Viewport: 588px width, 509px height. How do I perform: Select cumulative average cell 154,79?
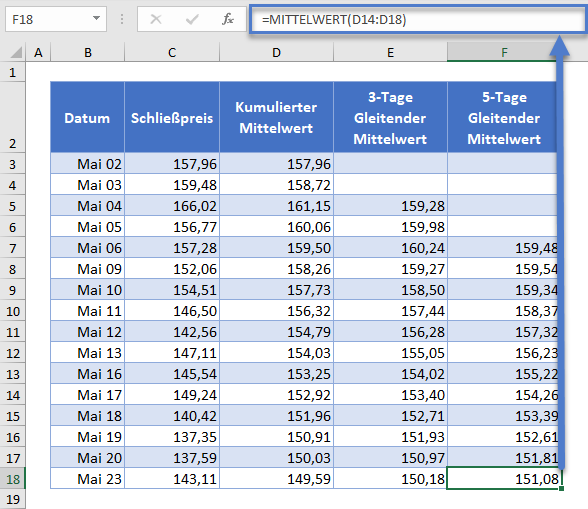click(276, 332)
